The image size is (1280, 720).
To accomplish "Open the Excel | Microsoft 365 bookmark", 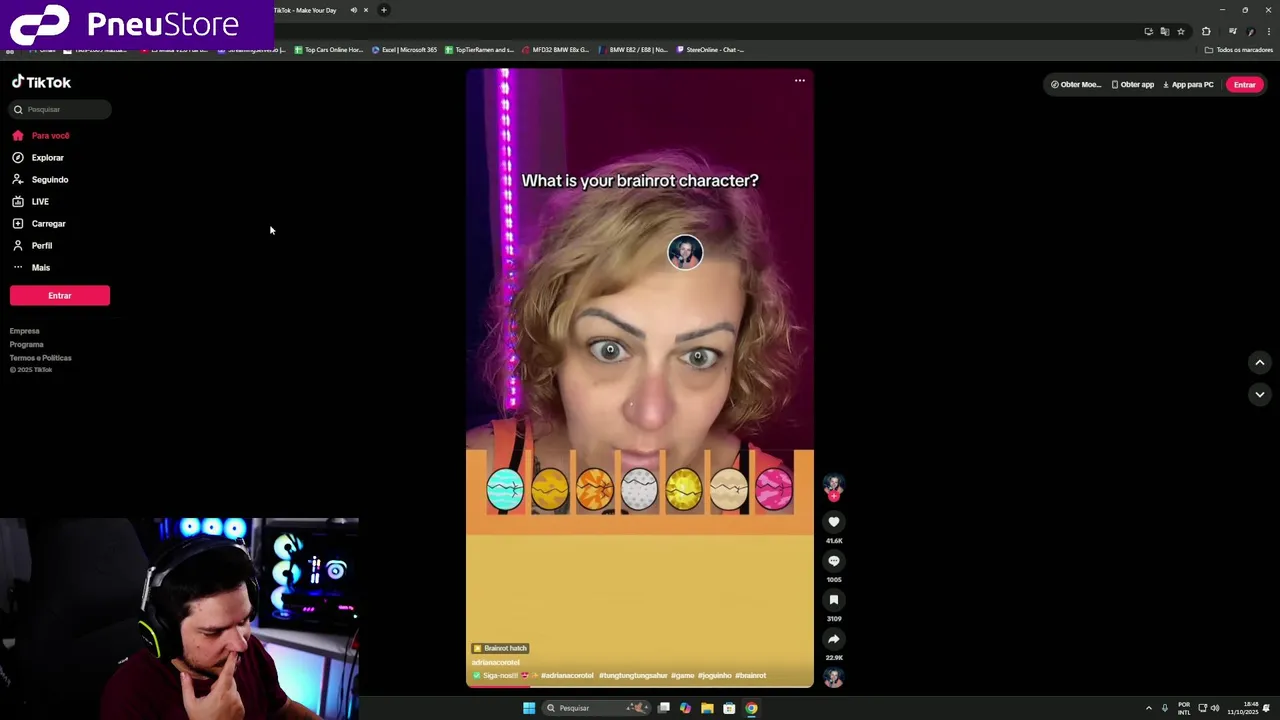I will tap(404, 49).
